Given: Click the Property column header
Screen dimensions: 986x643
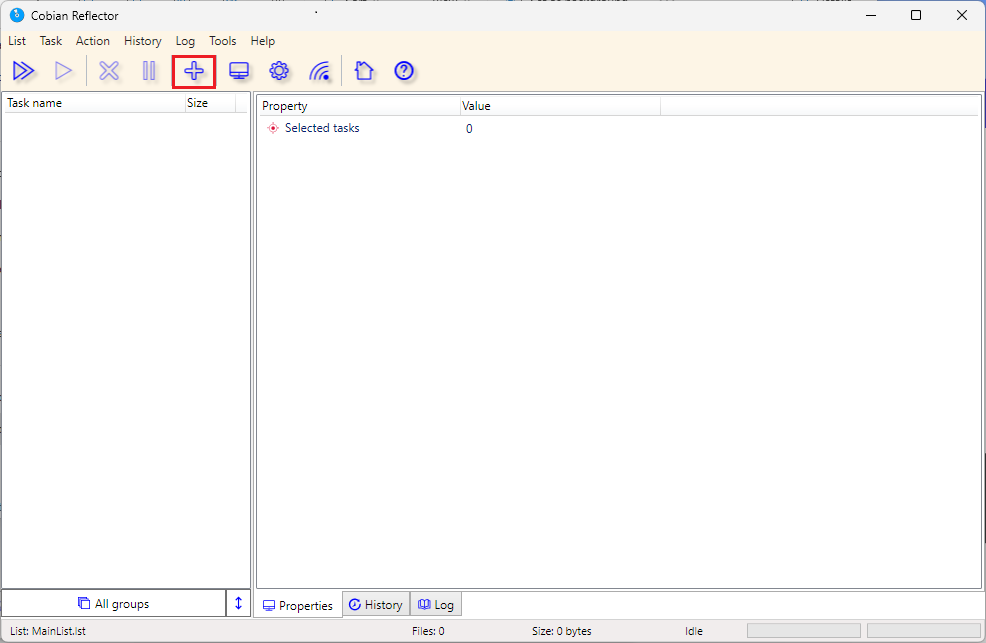Looking at the screenshot, I should [x=360, y=106].
